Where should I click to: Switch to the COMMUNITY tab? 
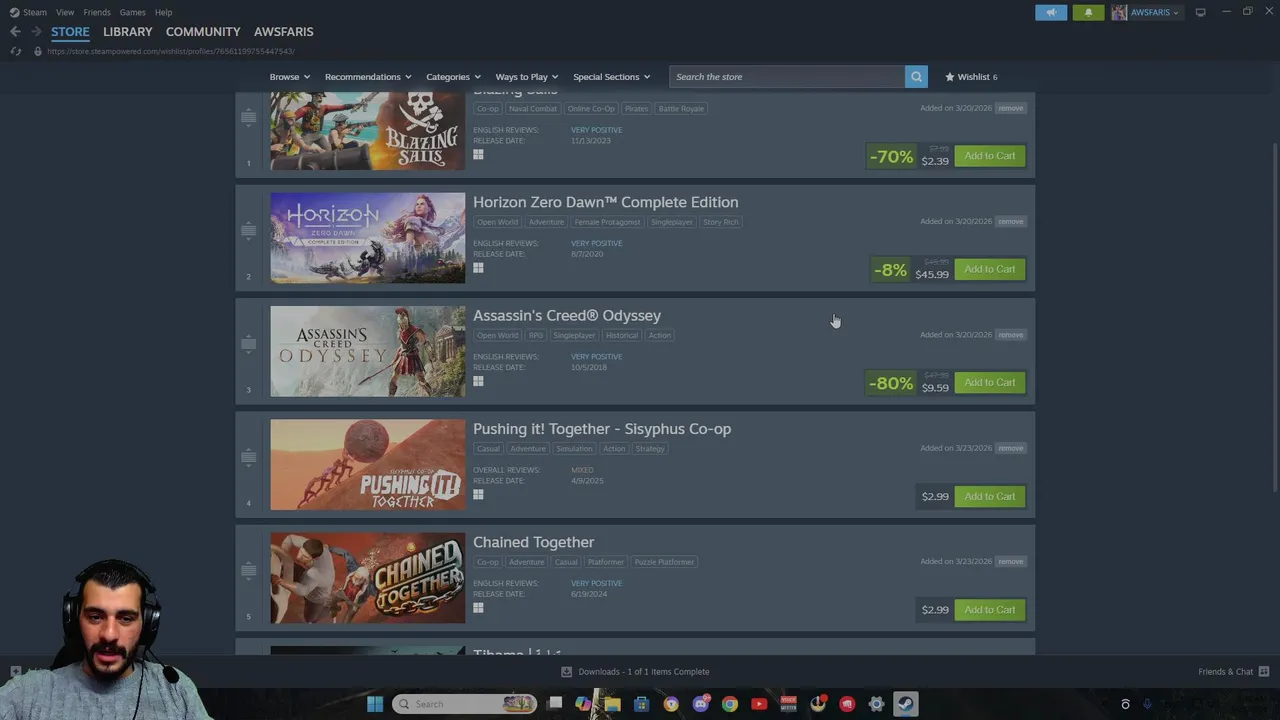point(203,32)
